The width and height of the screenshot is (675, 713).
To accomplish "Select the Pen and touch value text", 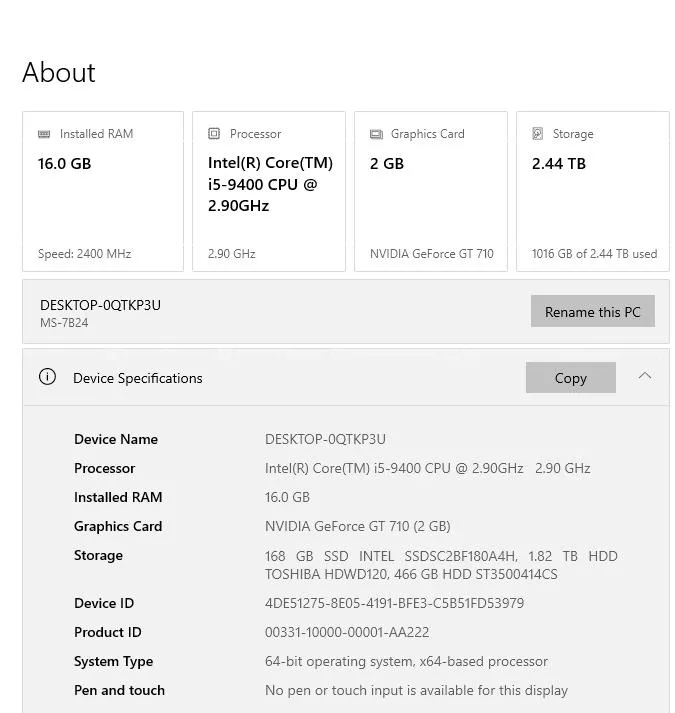I will pyautogui.click(x=416, y=690).
